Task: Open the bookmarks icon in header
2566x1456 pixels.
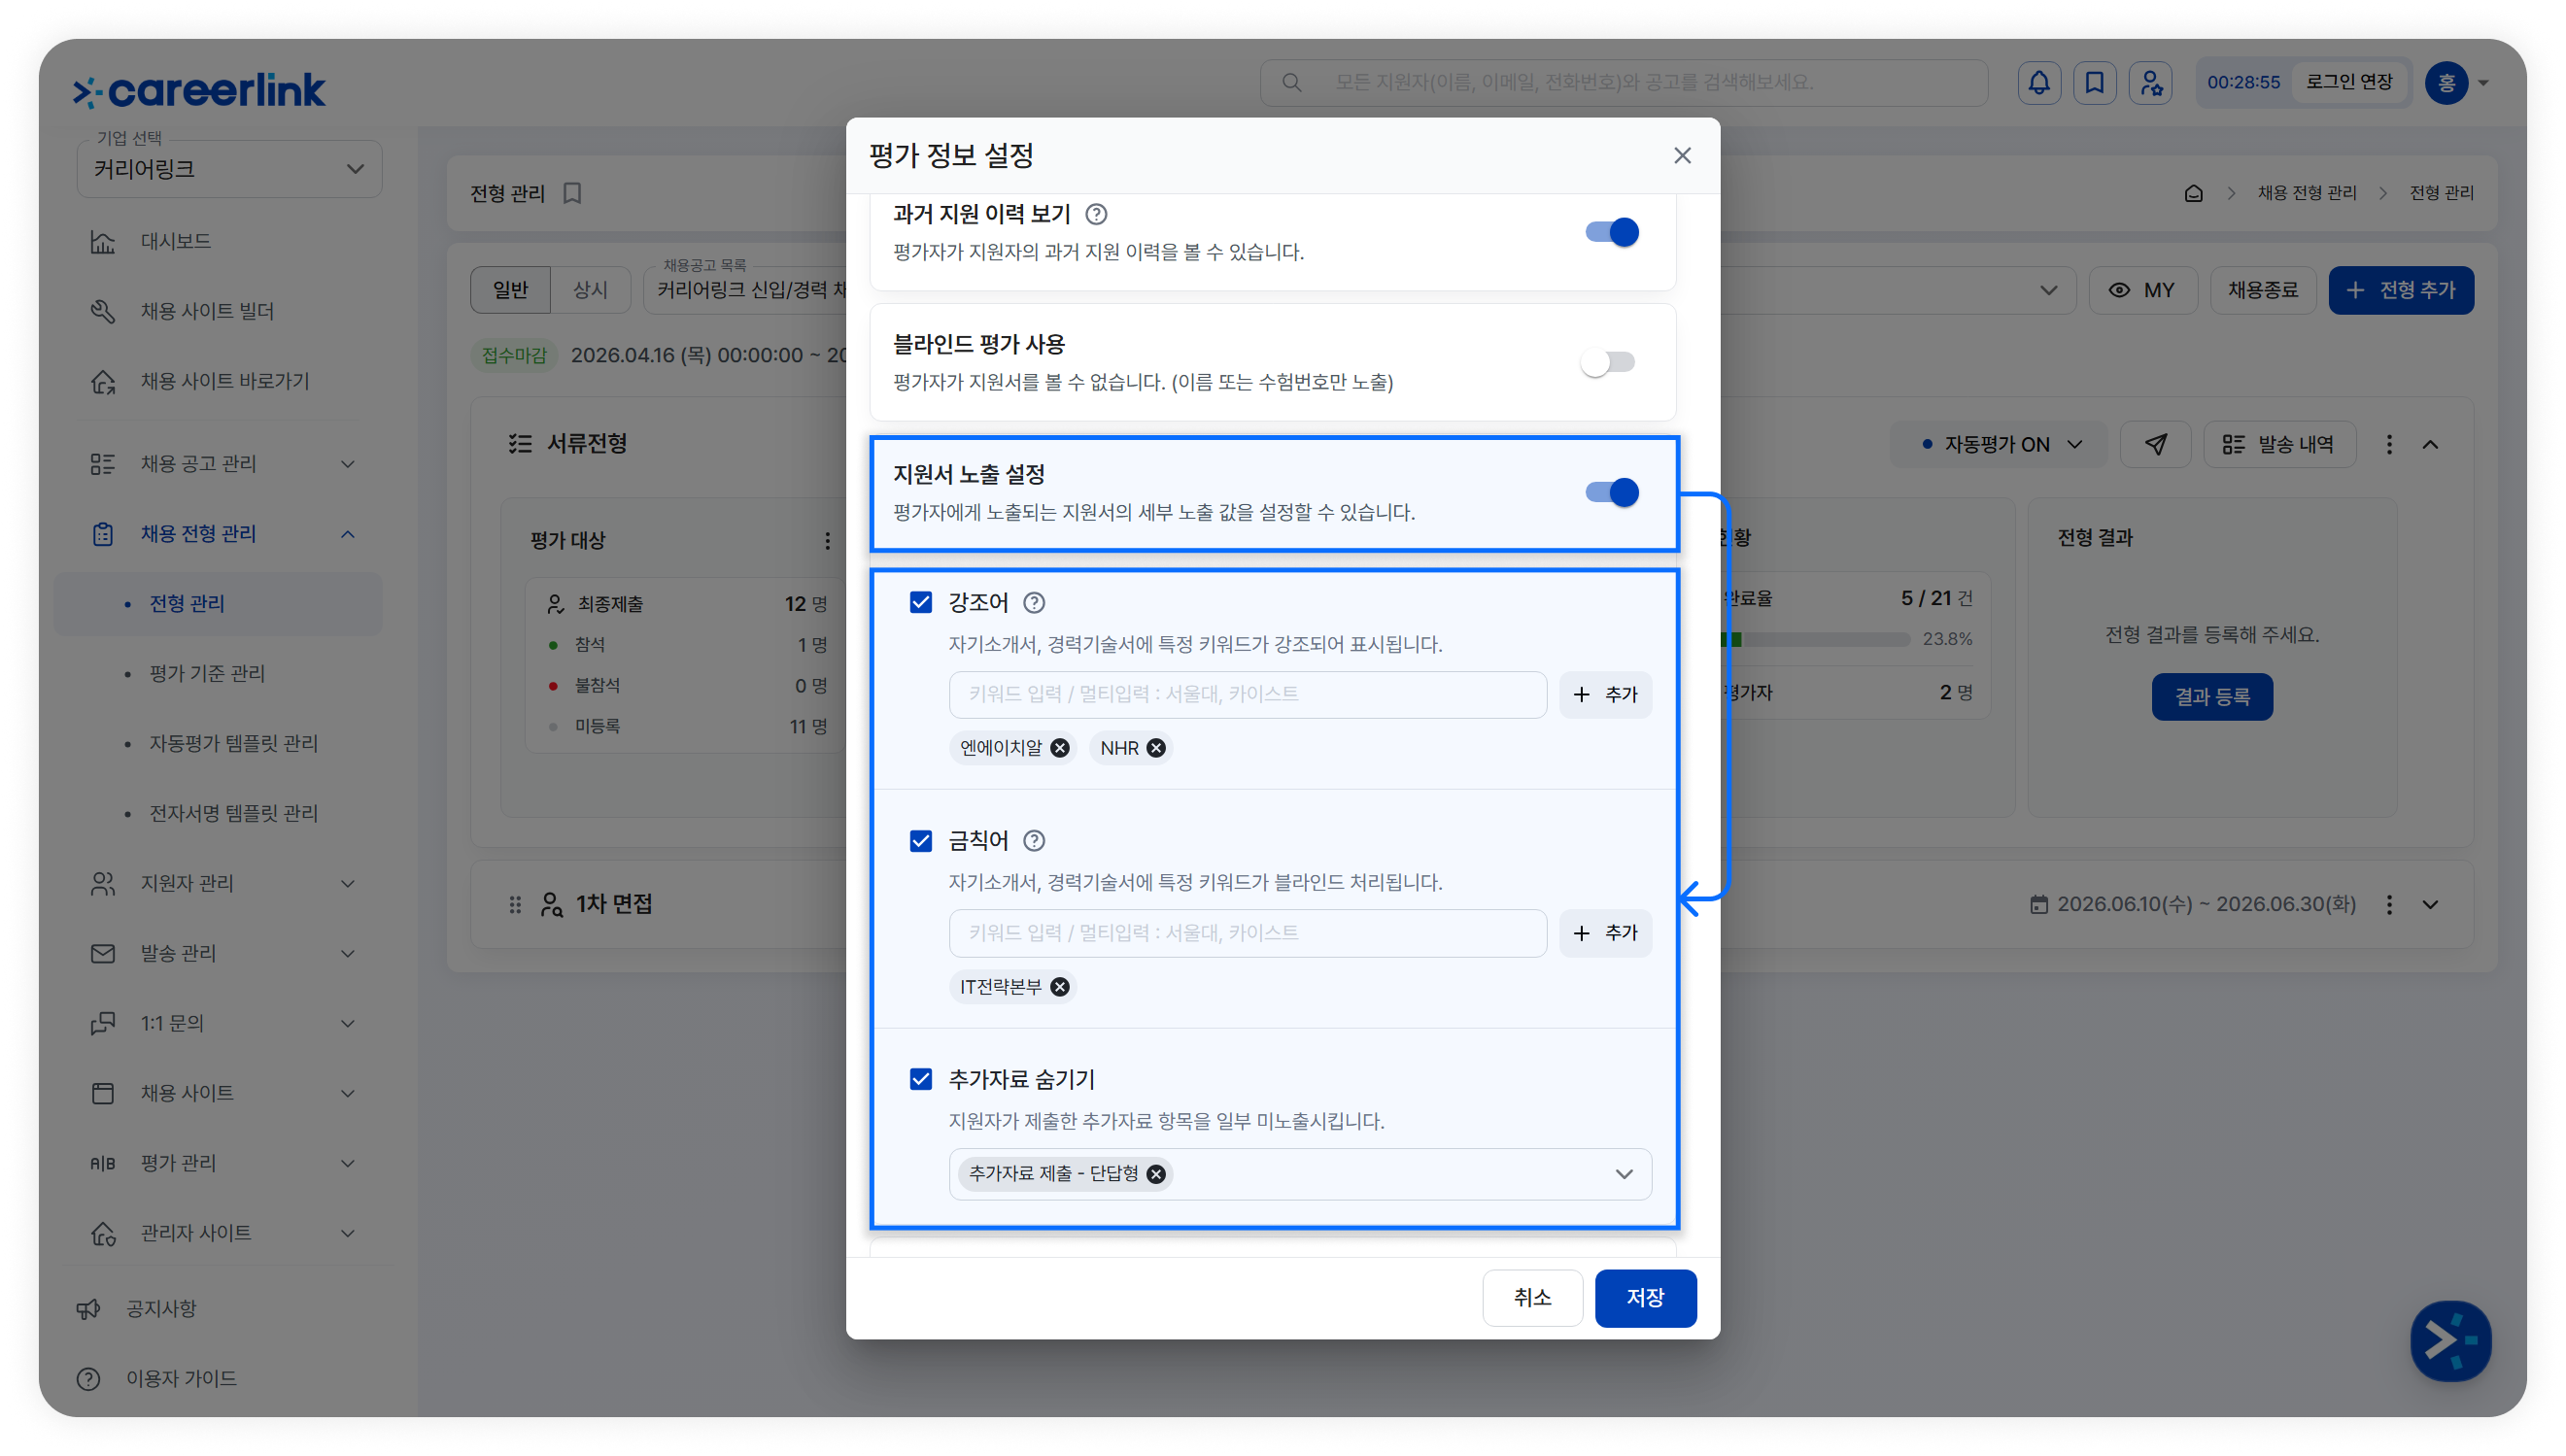Action: point(2094,82)
